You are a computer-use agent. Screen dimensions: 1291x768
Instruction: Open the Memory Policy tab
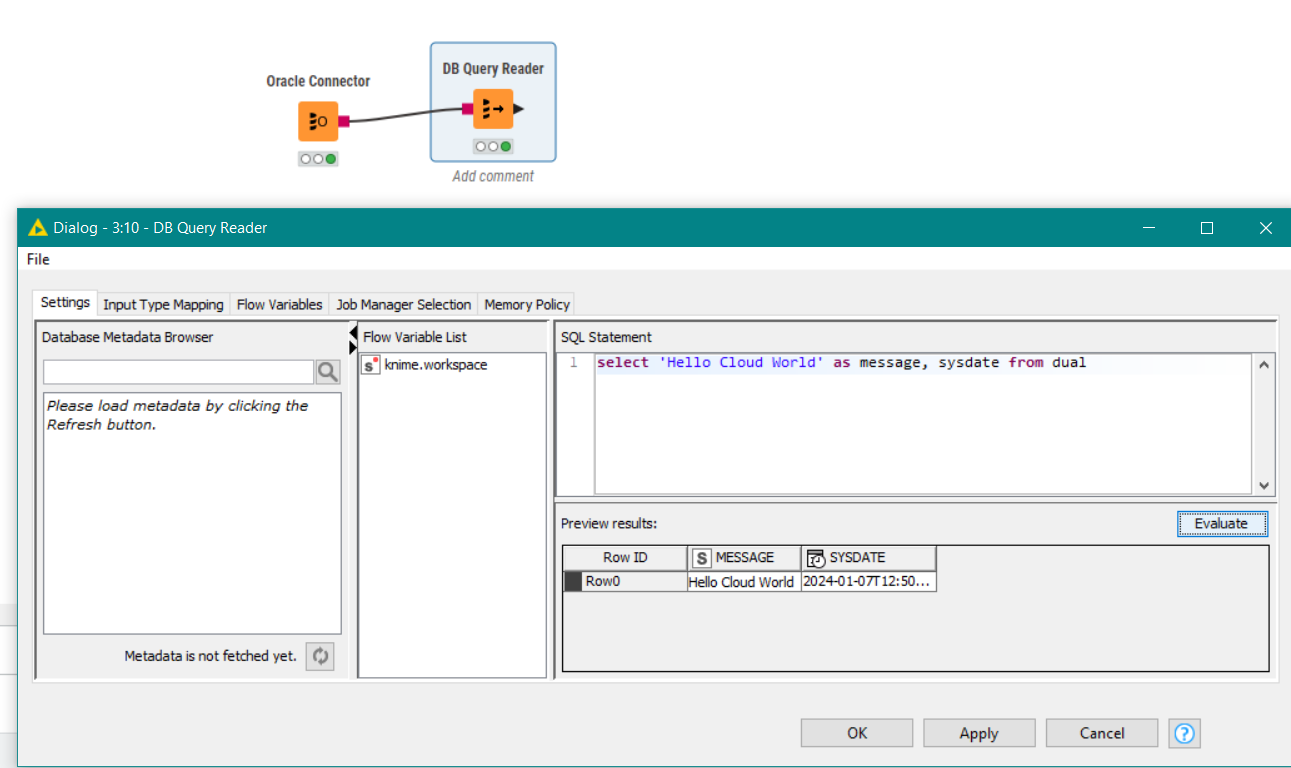[x=526, y=304]
